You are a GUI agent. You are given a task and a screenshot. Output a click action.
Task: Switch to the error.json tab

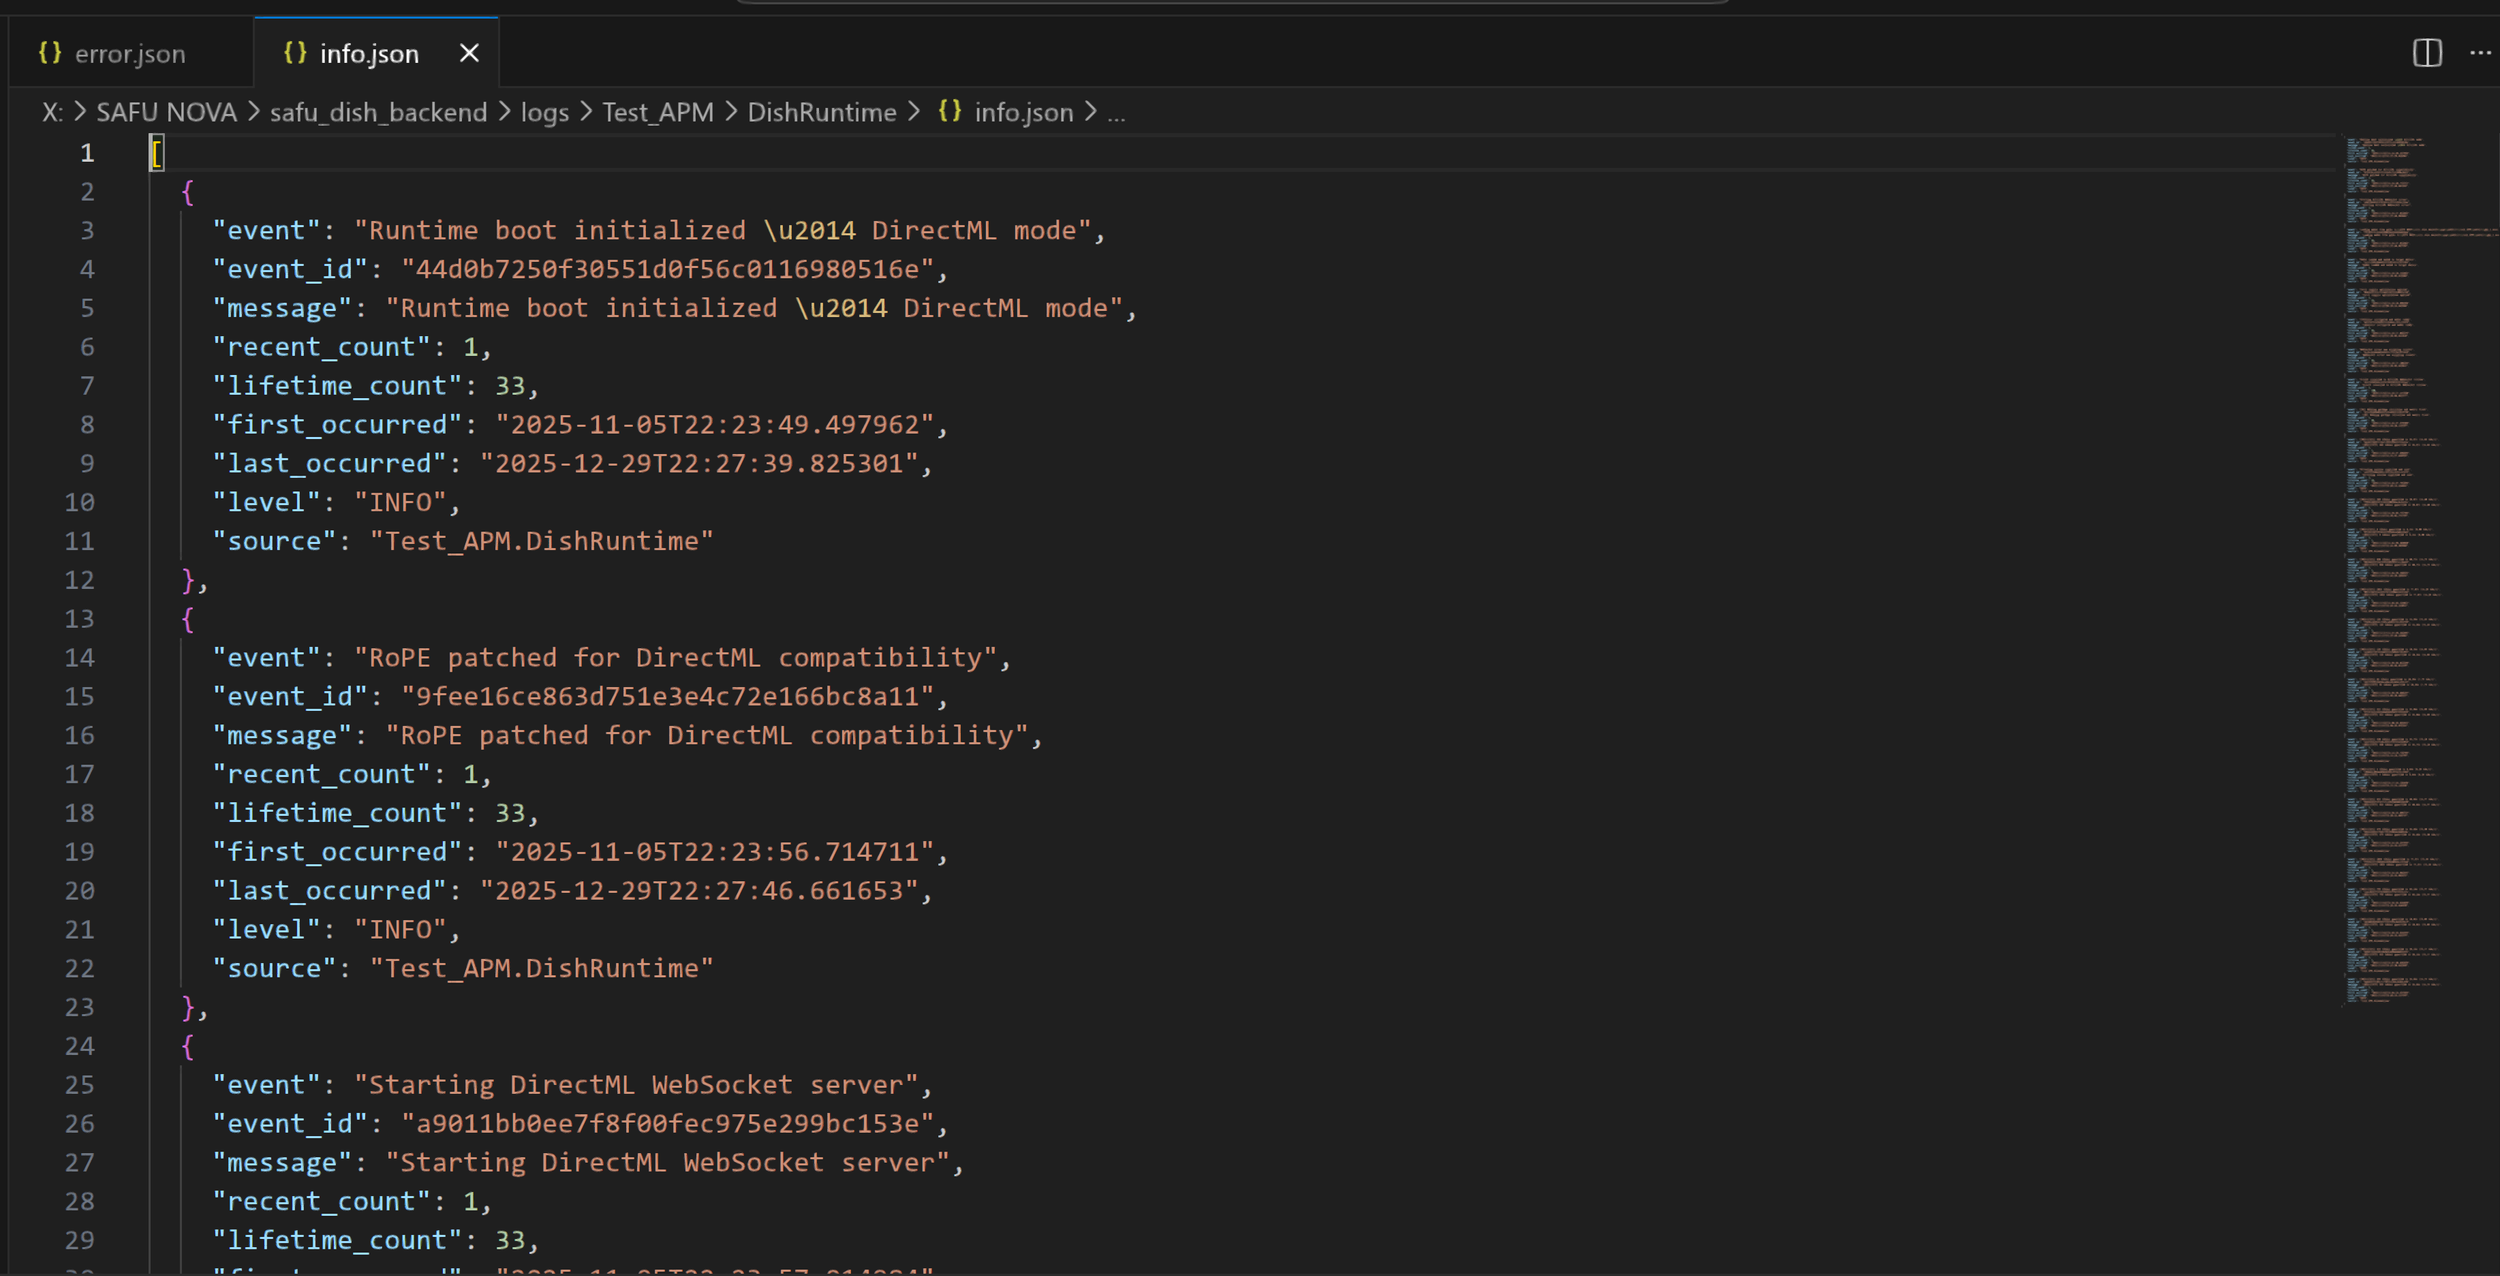tap(130, 54)
